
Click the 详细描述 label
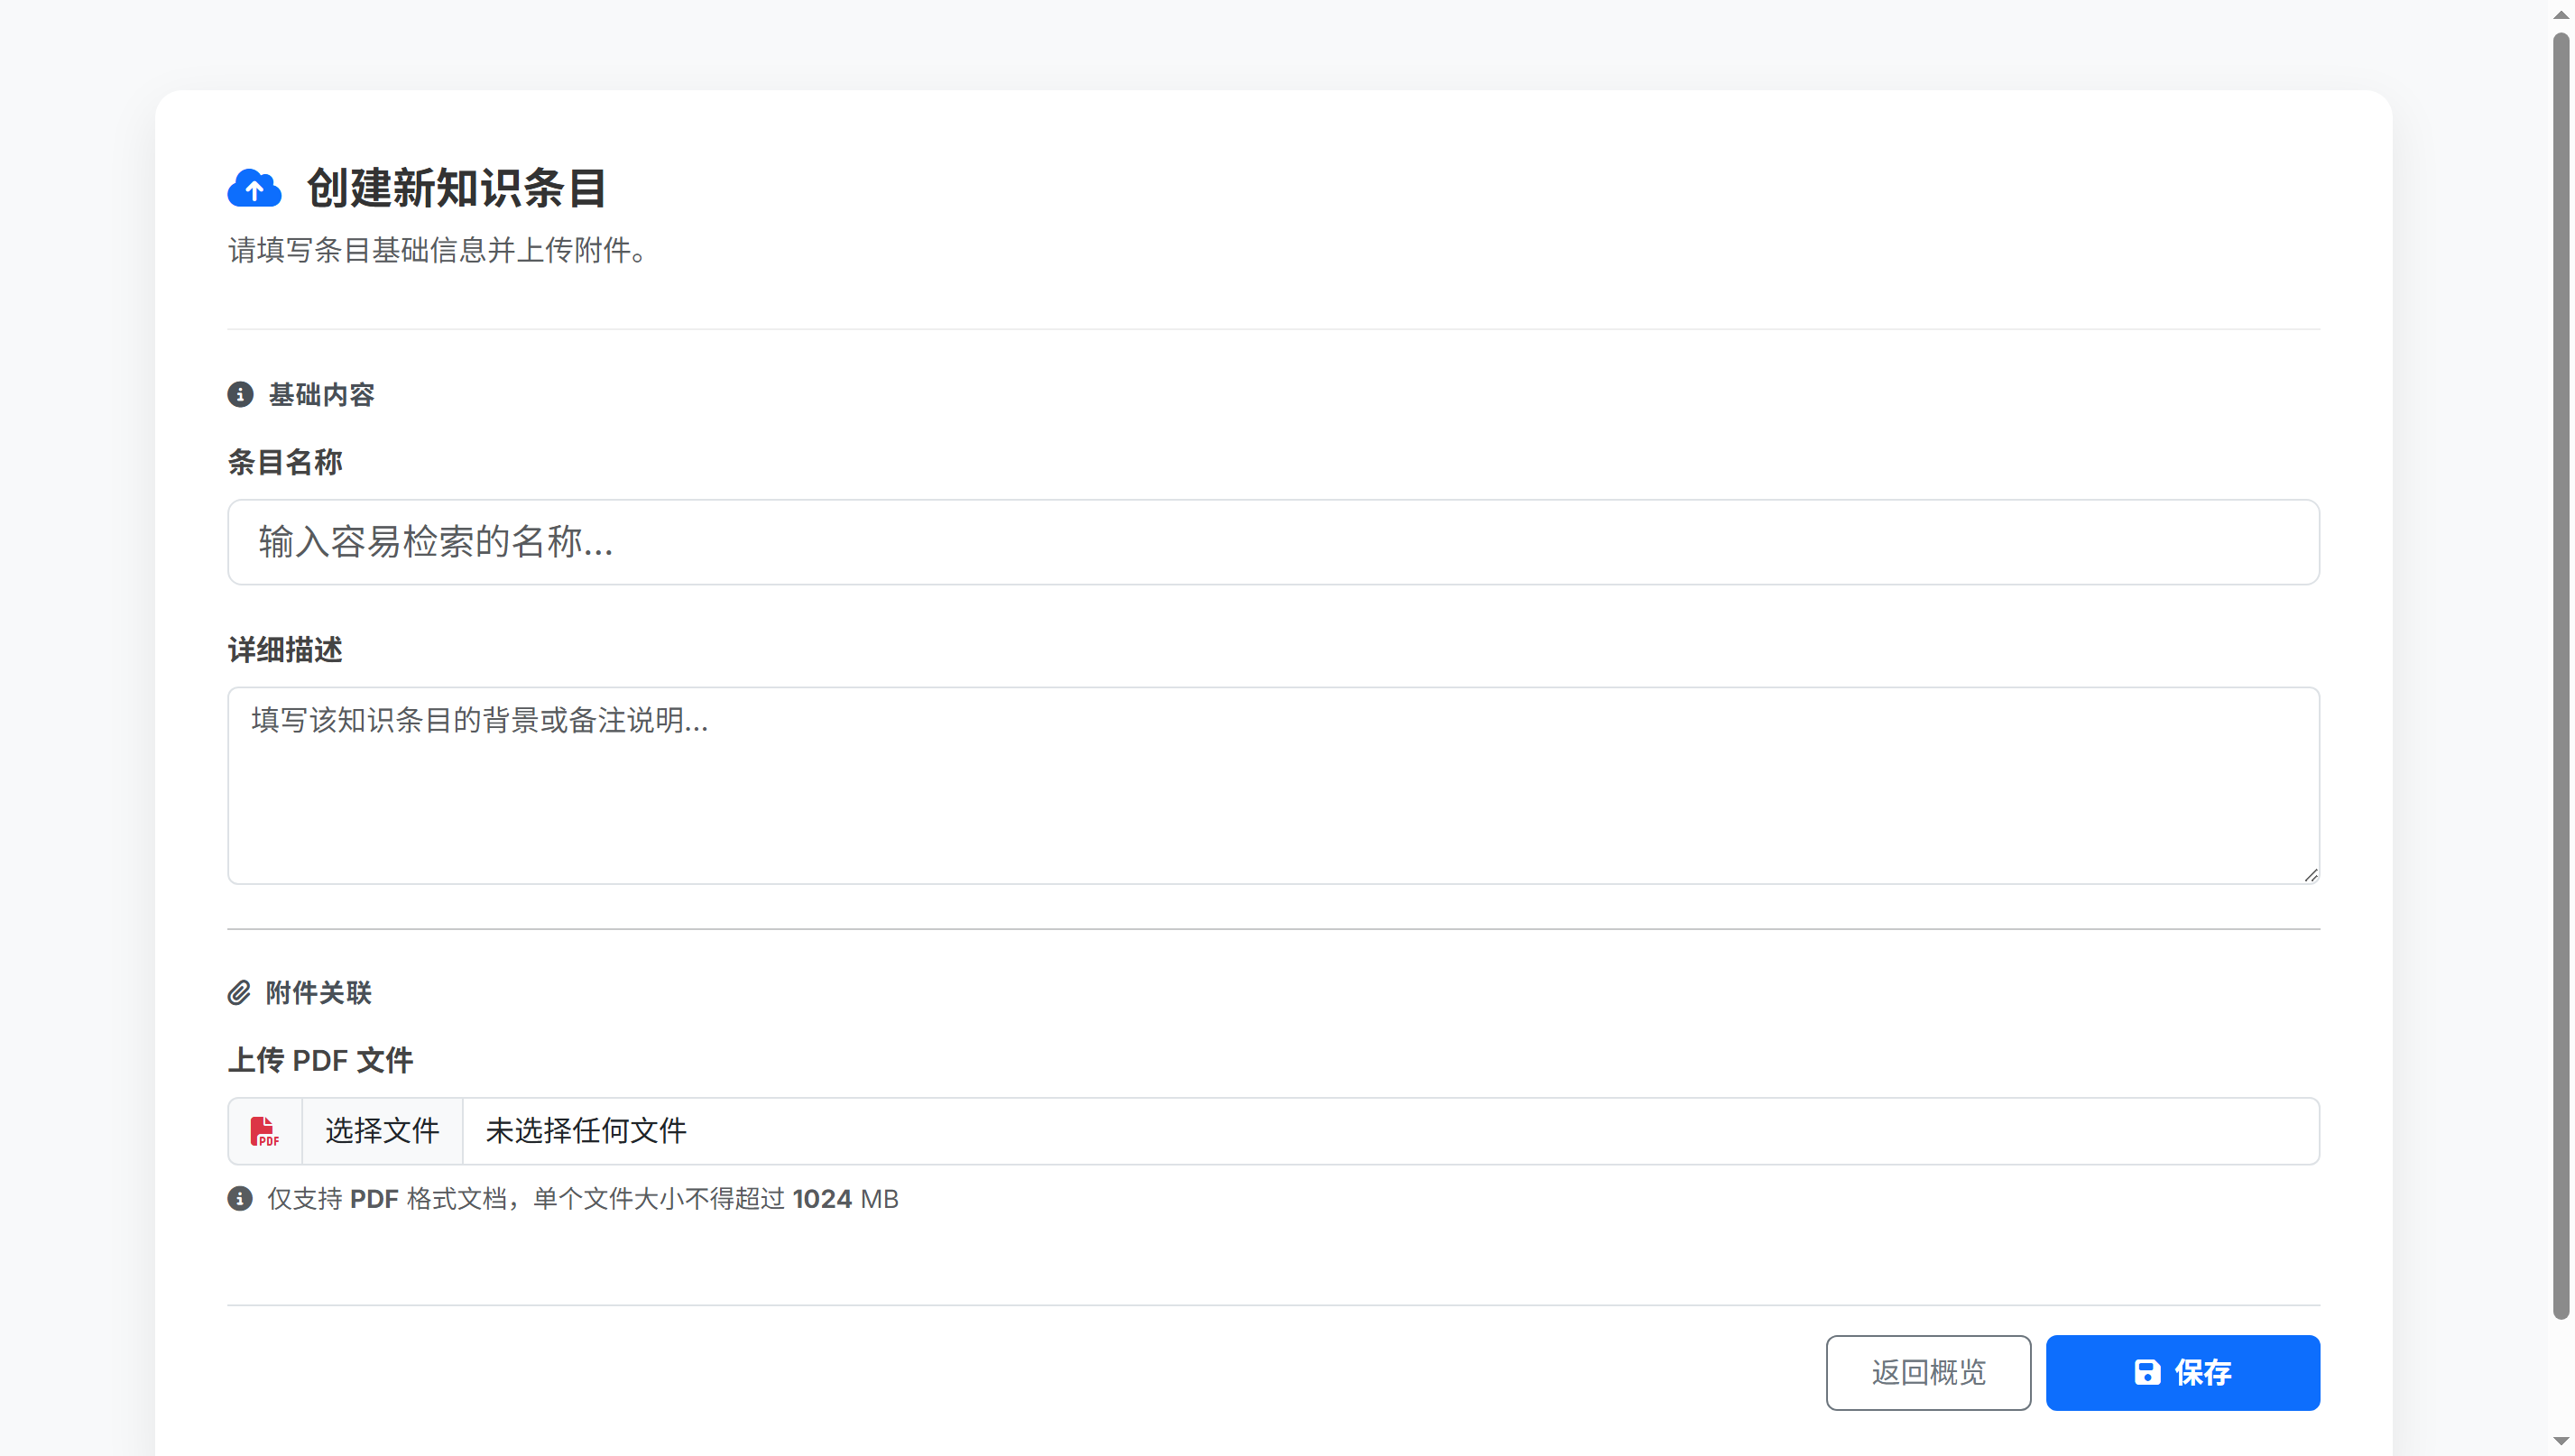pos(285,650)
